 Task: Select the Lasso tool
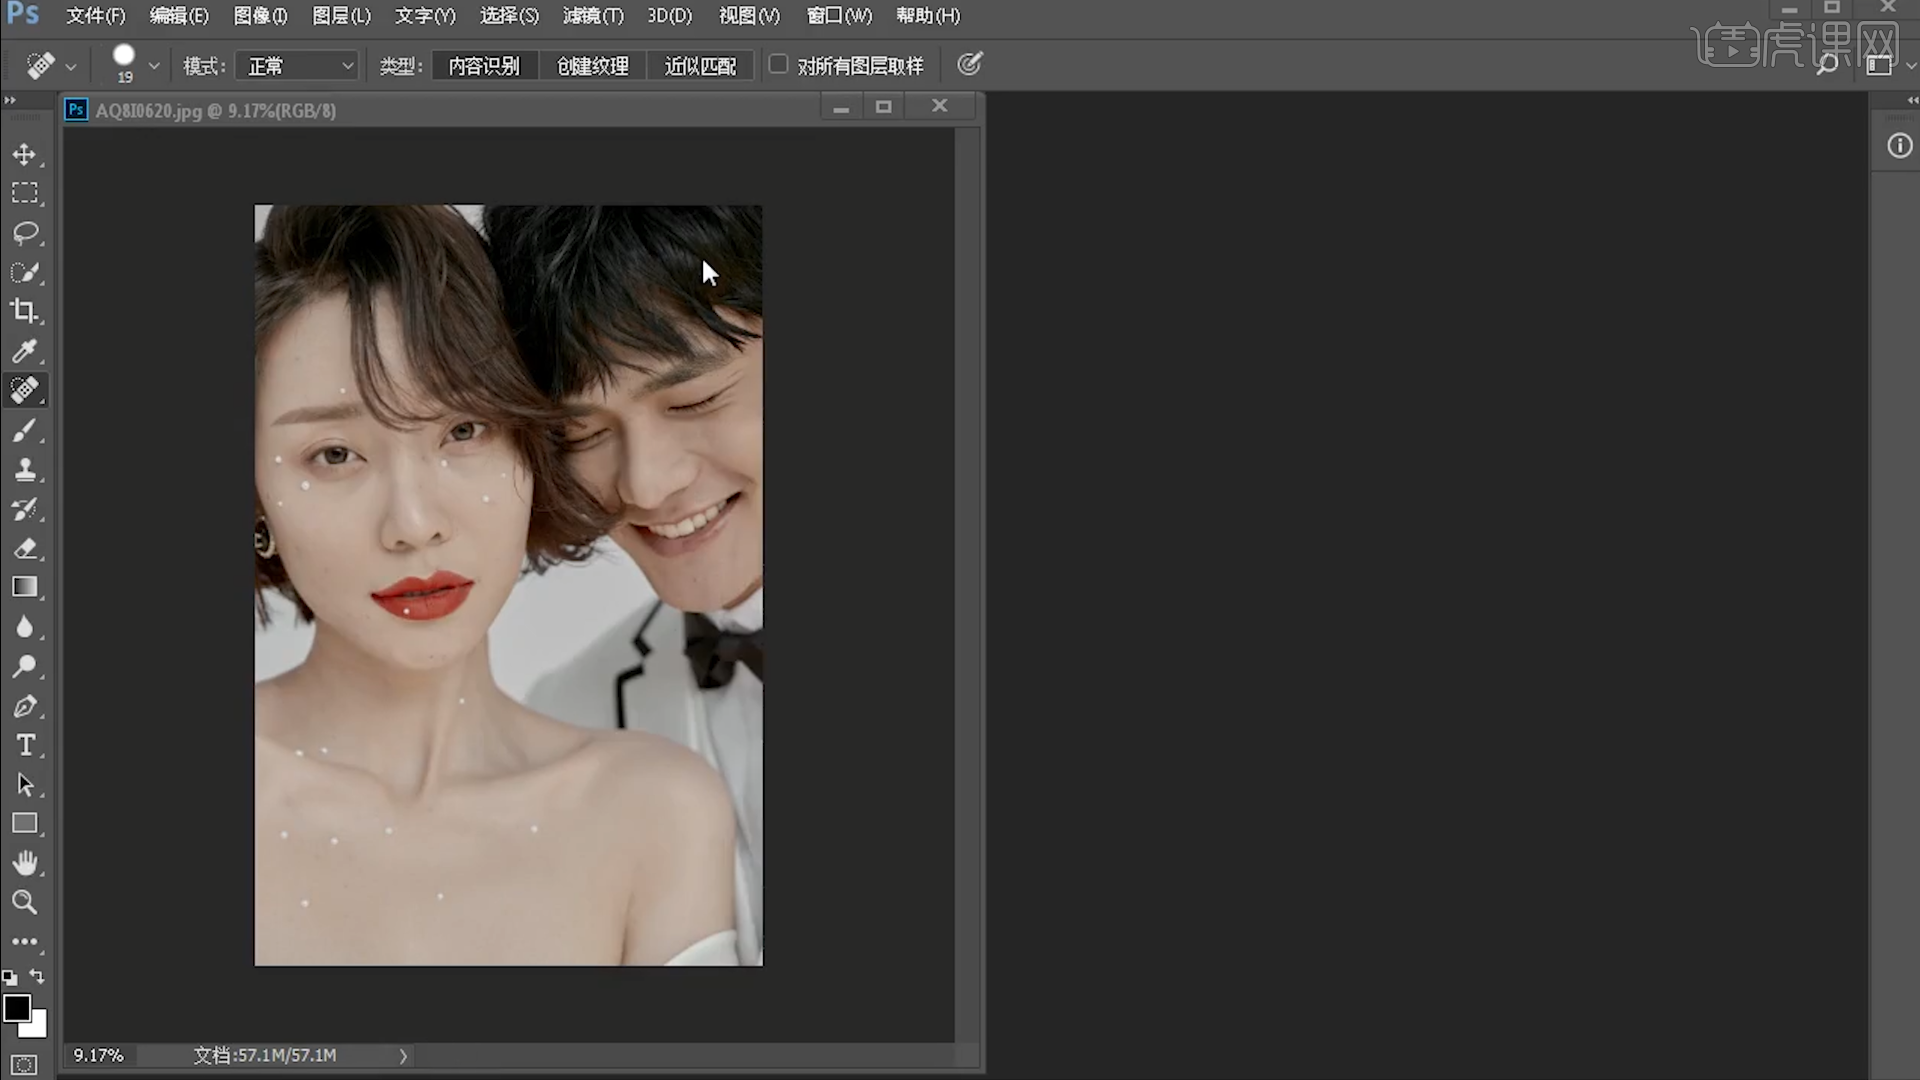pos(24,233)
